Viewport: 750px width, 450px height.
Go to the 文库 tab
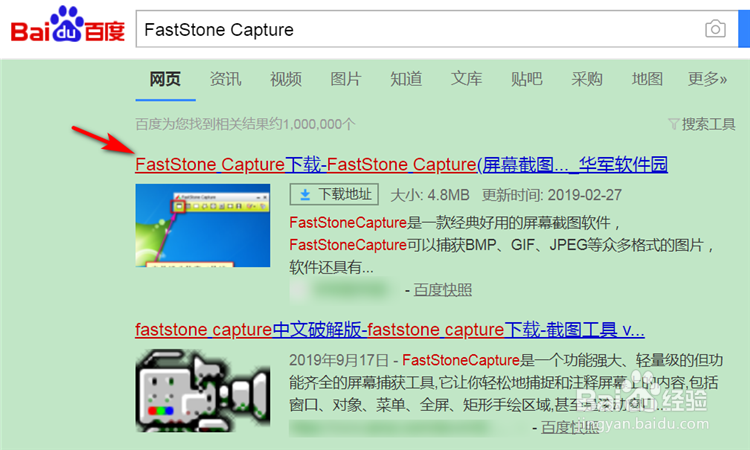(x=466, y=79)
